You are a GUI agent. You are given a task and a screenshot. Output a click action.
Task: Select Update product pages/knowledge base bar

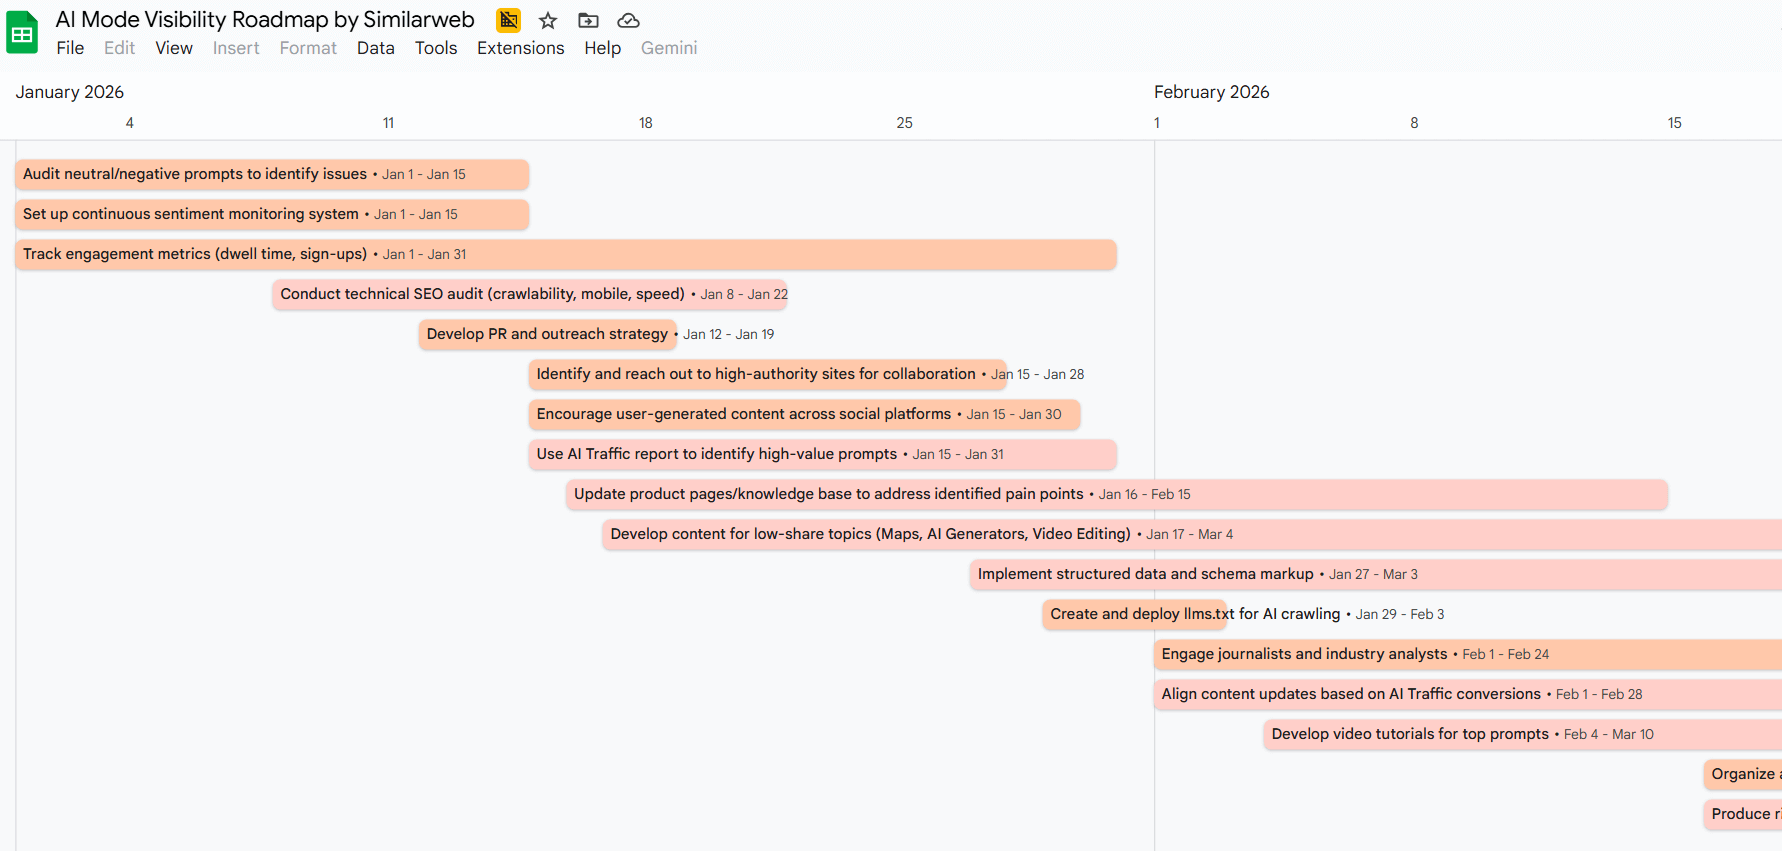tap(1117, 494)
